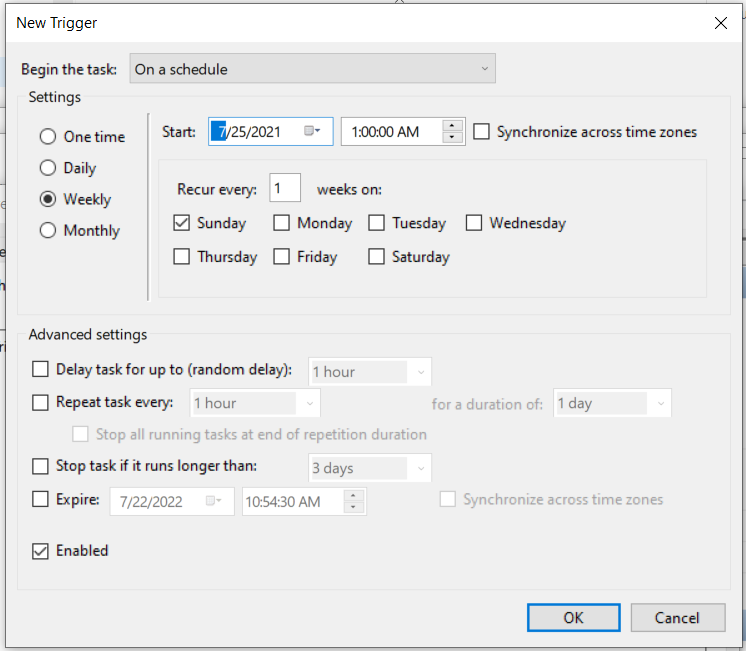Click the Cancel button

[677, 618]
